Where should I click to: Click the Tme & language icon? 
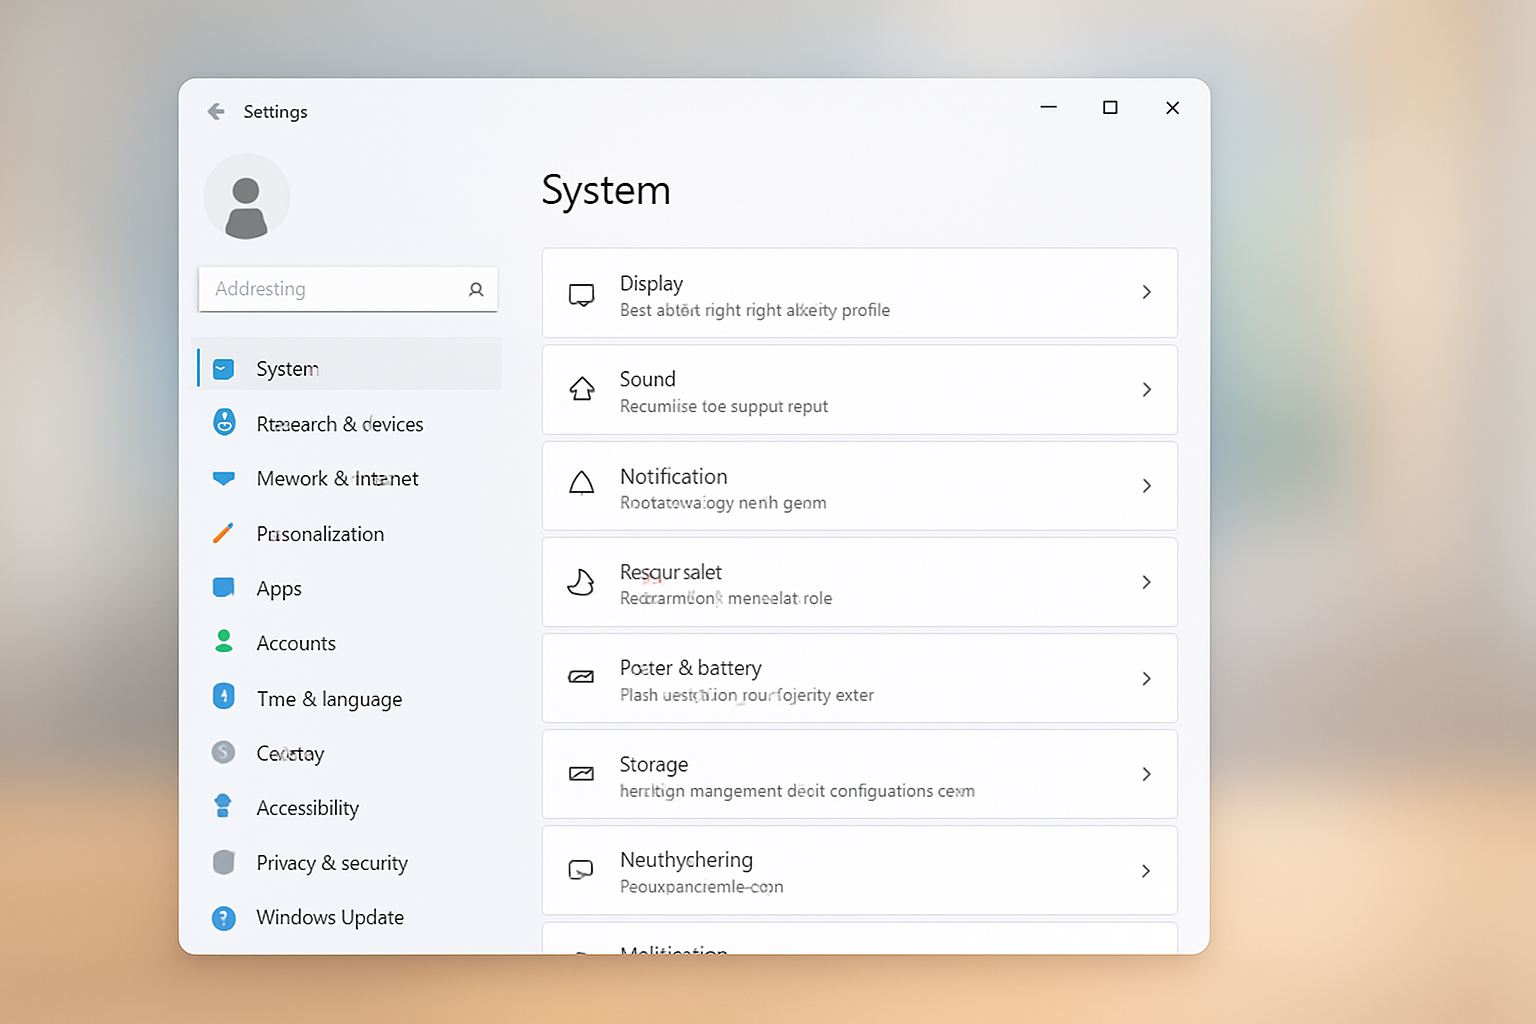coord(224,696)
